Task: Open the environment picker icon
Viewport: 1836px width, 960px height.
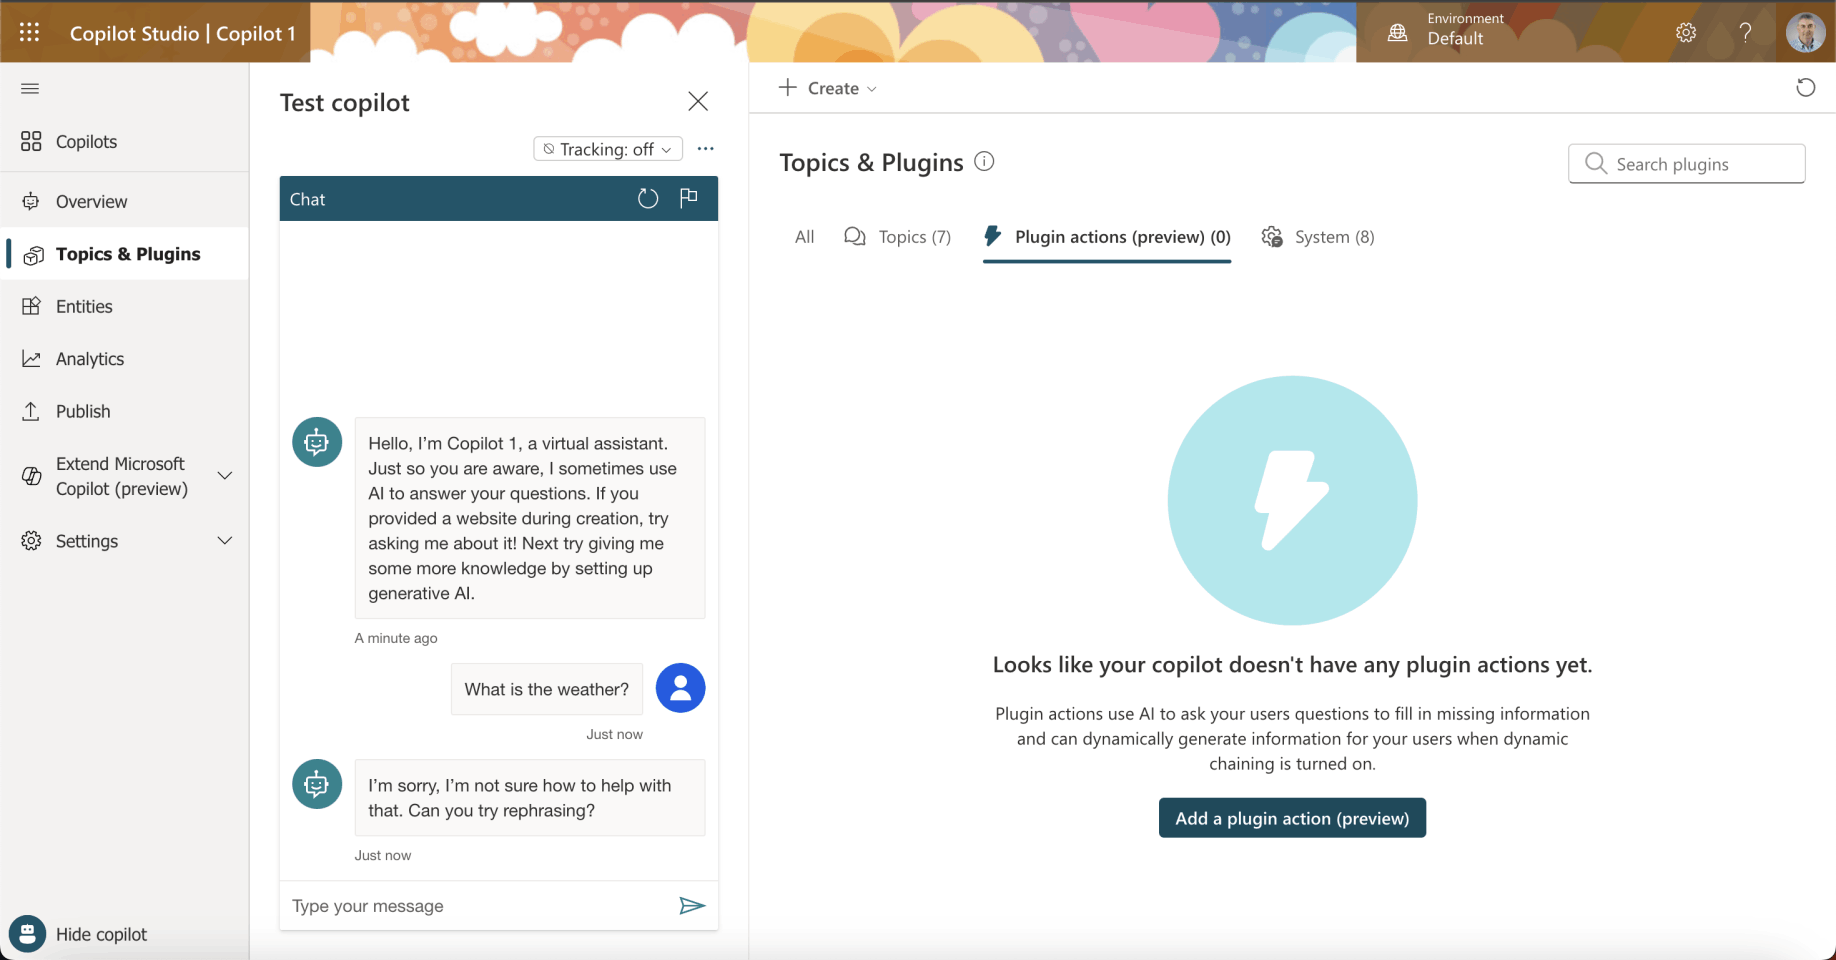Action: click(x=1398, y=32)
